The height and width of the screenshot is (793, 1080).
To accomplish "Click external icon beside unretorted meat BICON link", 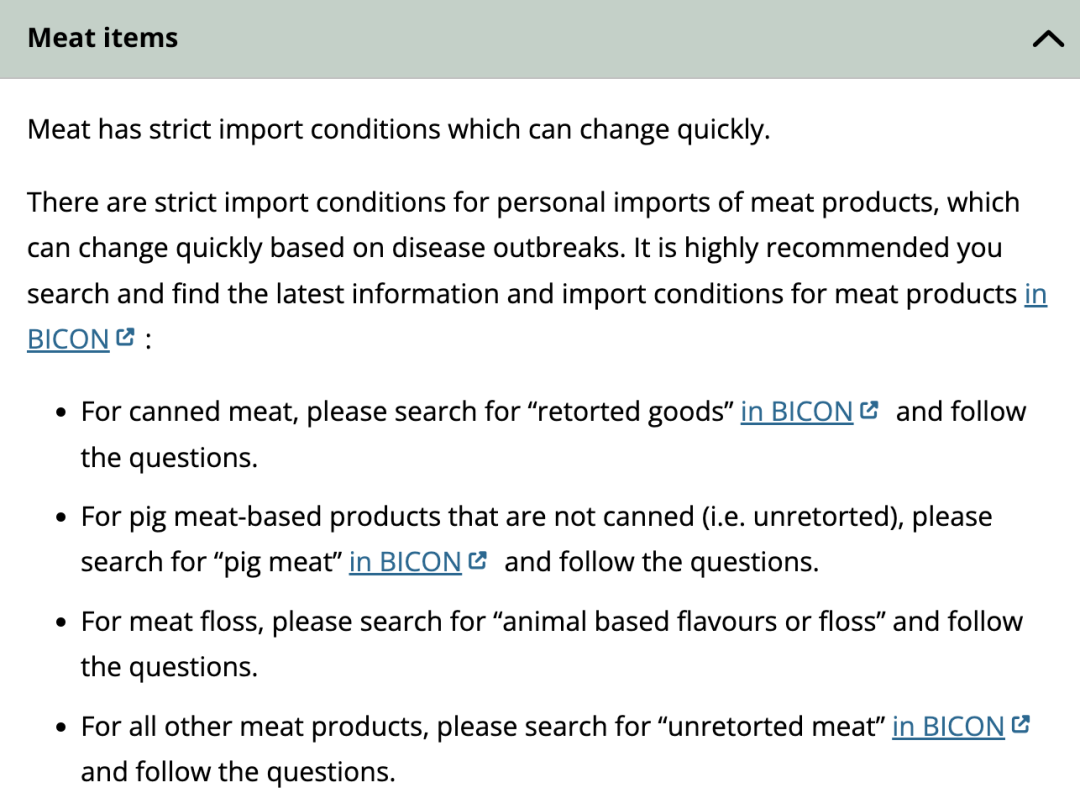I will click(x=1020, y=725).
